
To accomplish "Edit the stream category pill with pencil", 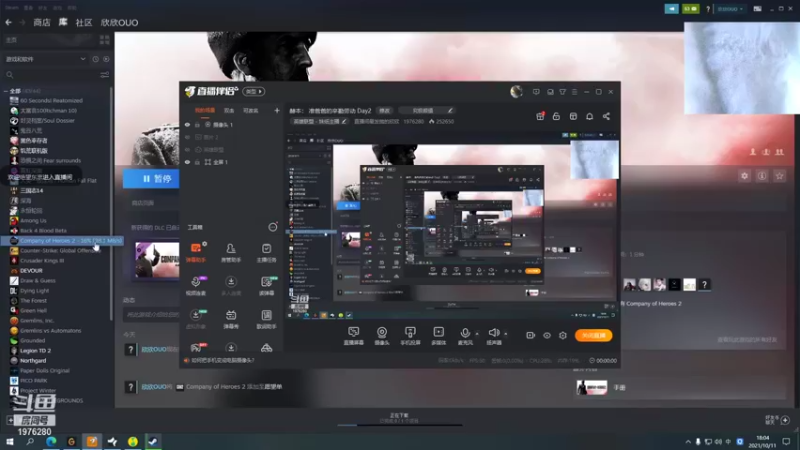I will point(319,121).
